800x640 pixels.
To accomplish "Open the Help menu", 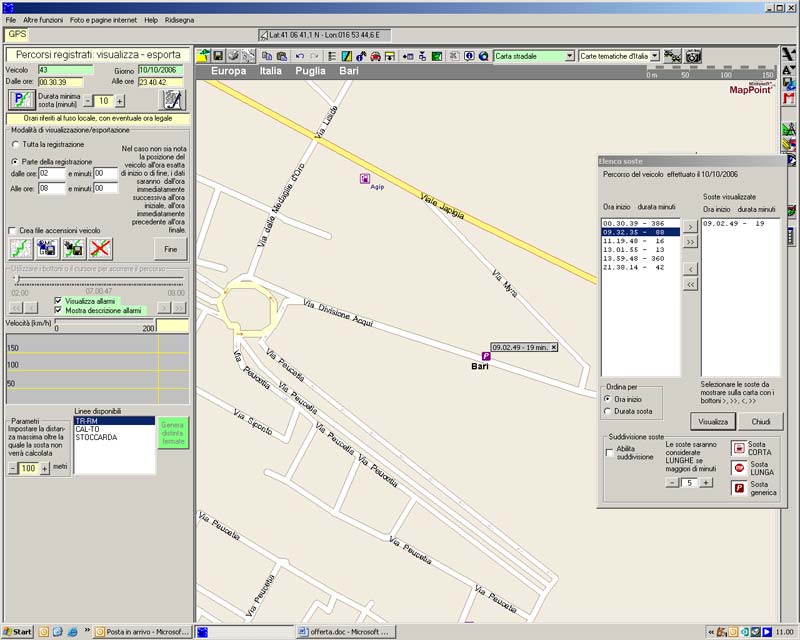I will tap(151, 20).
